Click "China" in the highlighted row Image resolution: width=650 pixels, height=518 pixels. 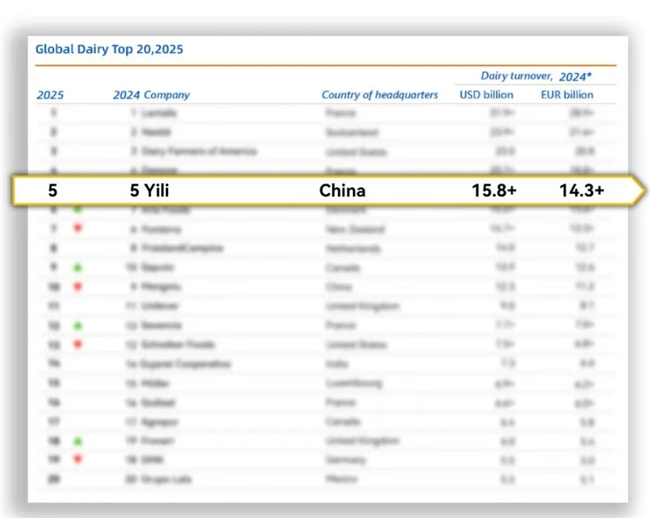[342, 190]
